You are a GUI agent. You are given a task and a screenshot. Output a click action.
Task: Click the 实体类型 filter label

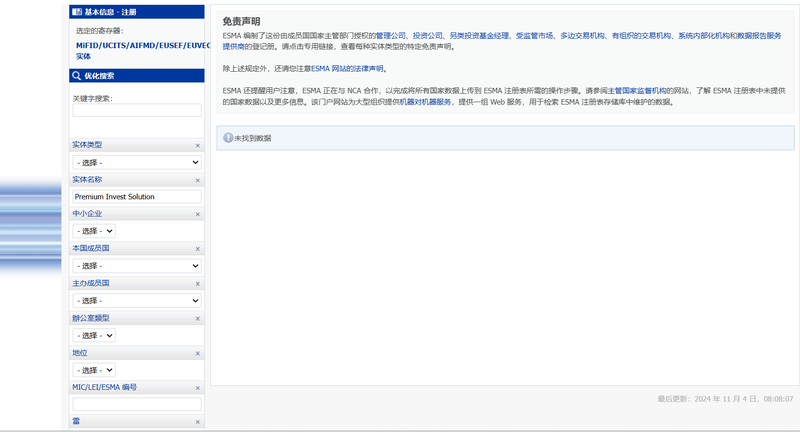point(87,145)
